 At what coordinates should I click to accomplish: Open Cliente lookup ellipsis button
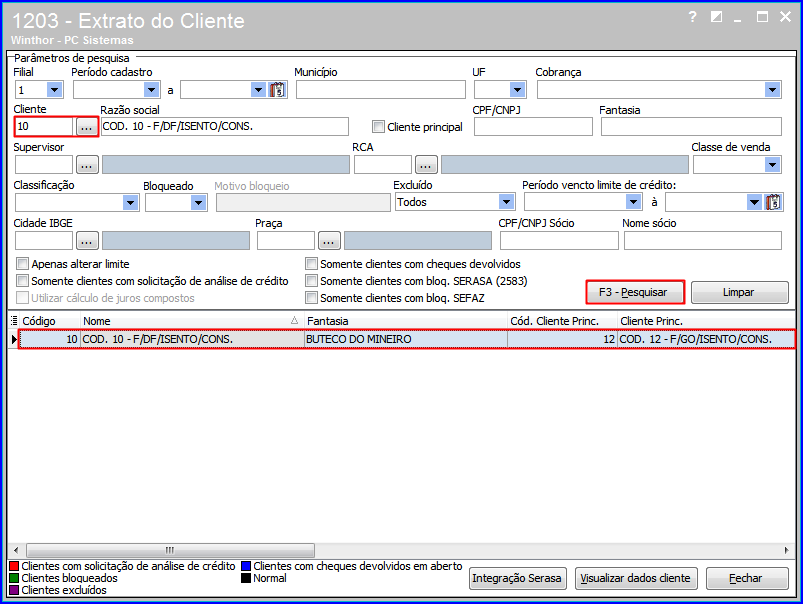click(87, 127)
